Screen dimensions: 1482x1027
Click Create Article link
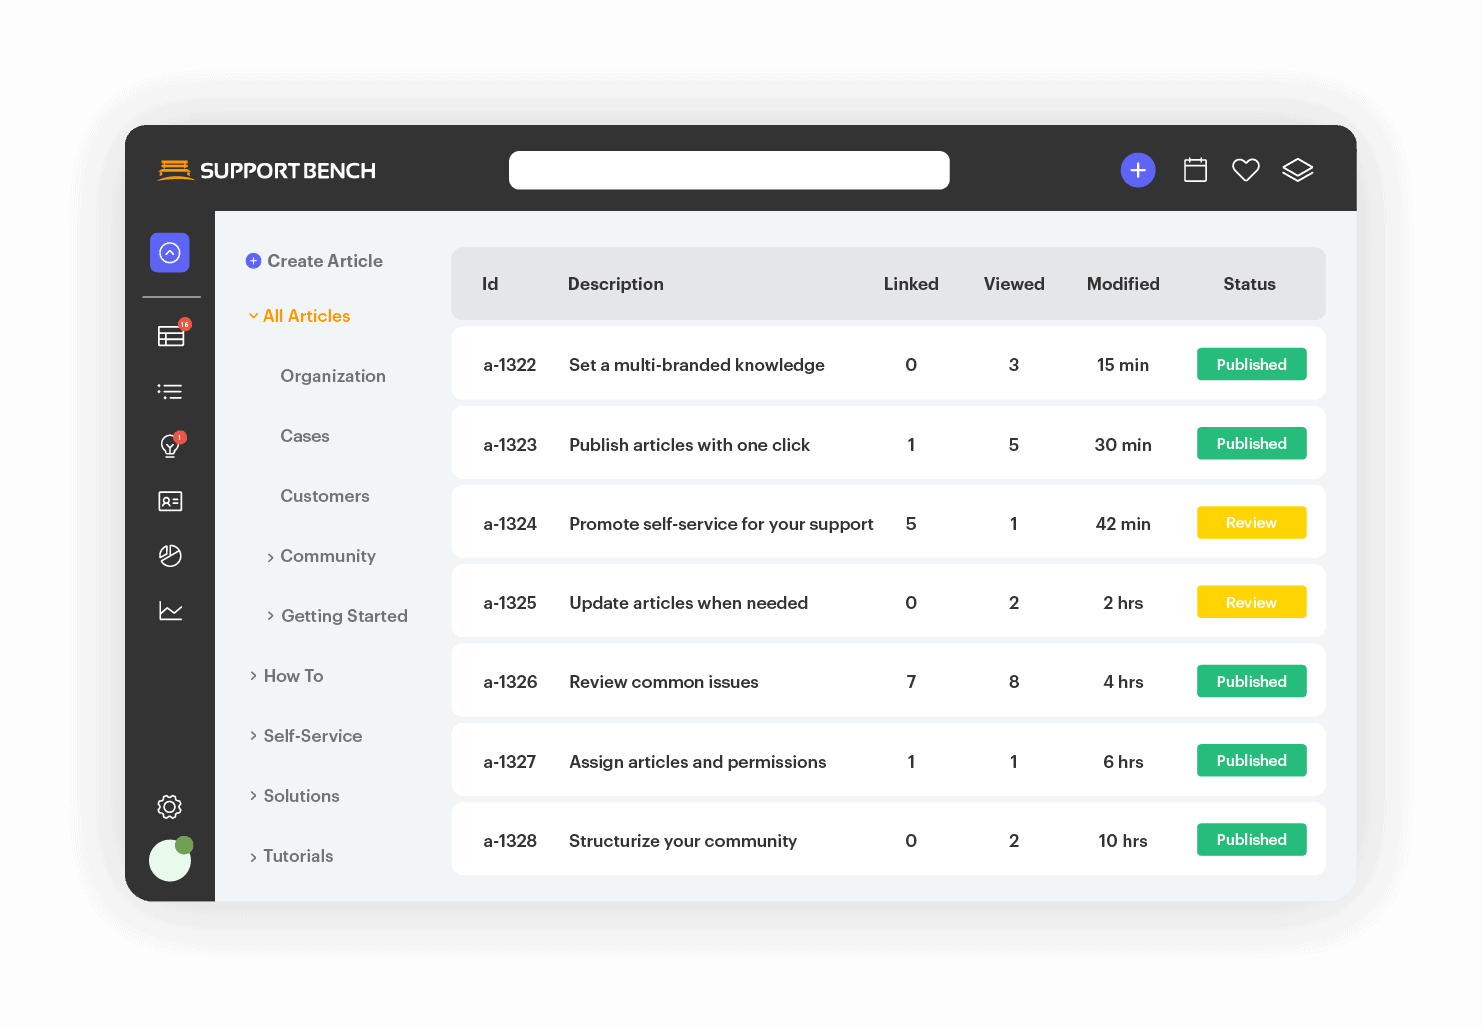(x=324, y=261)
